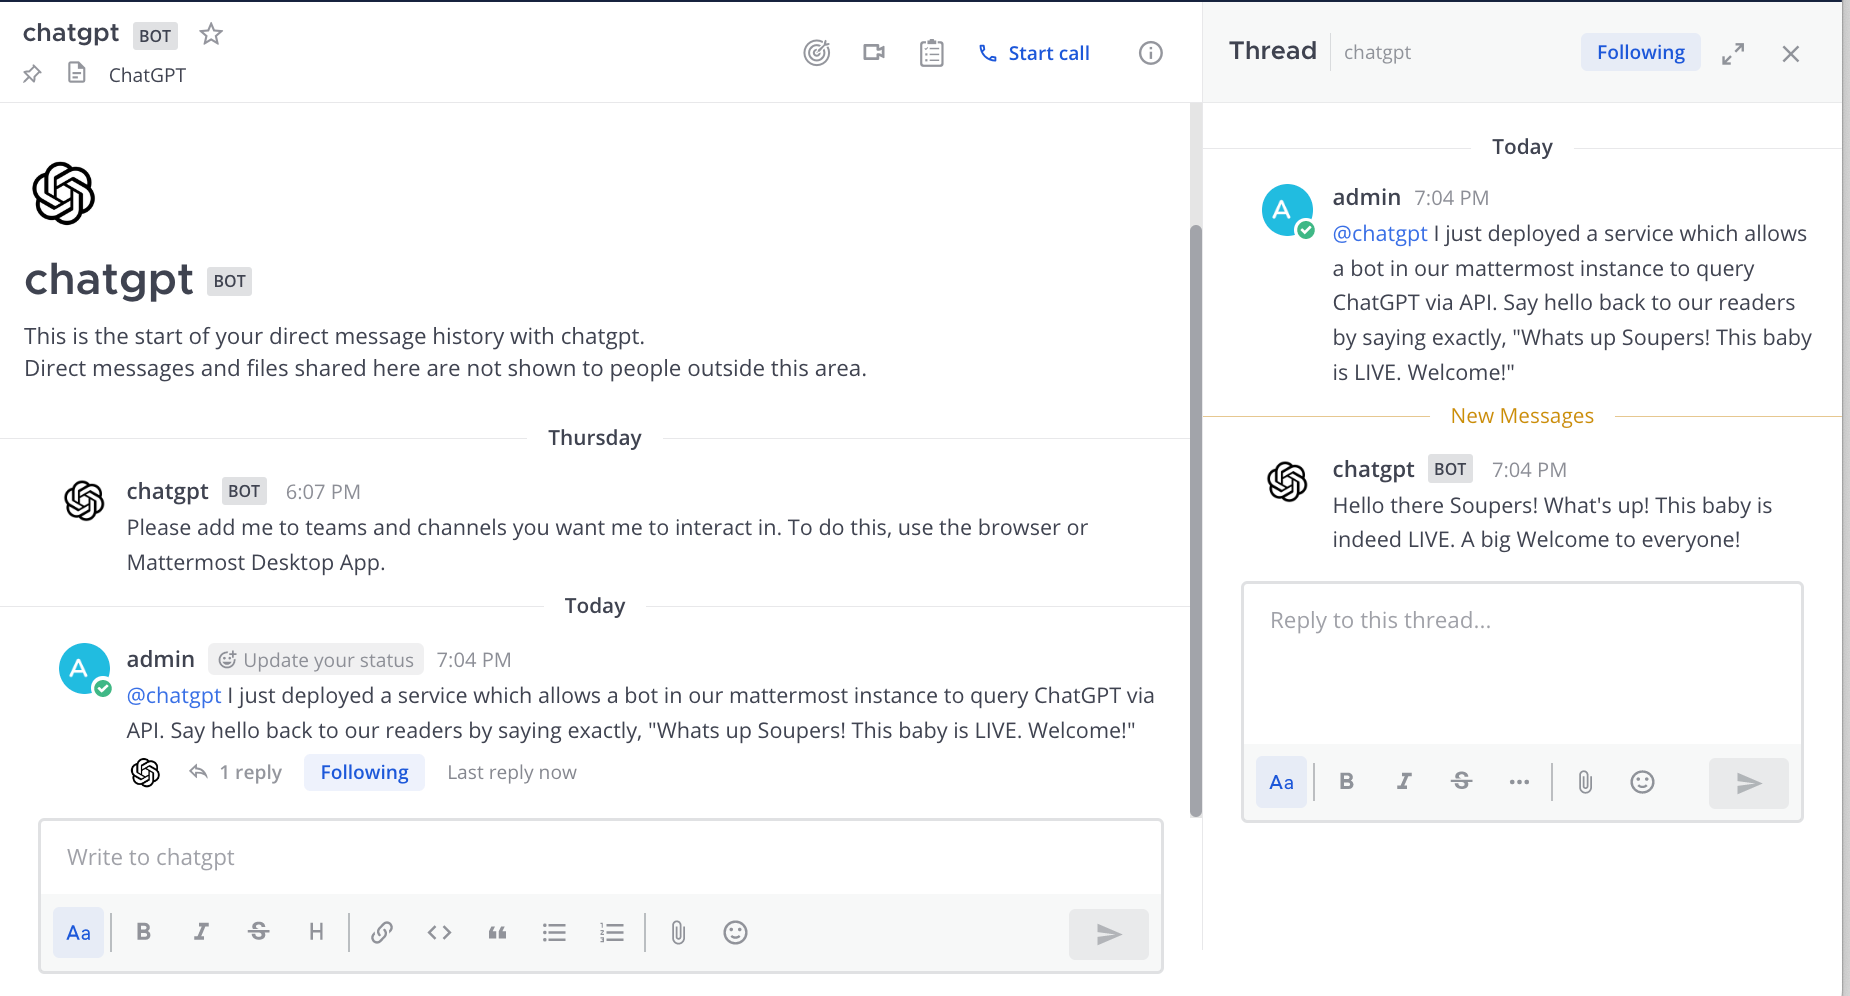Send the message to chatgpt
The width and height of the screenshot is (1850, 996).
click(x=1108, y=934)
